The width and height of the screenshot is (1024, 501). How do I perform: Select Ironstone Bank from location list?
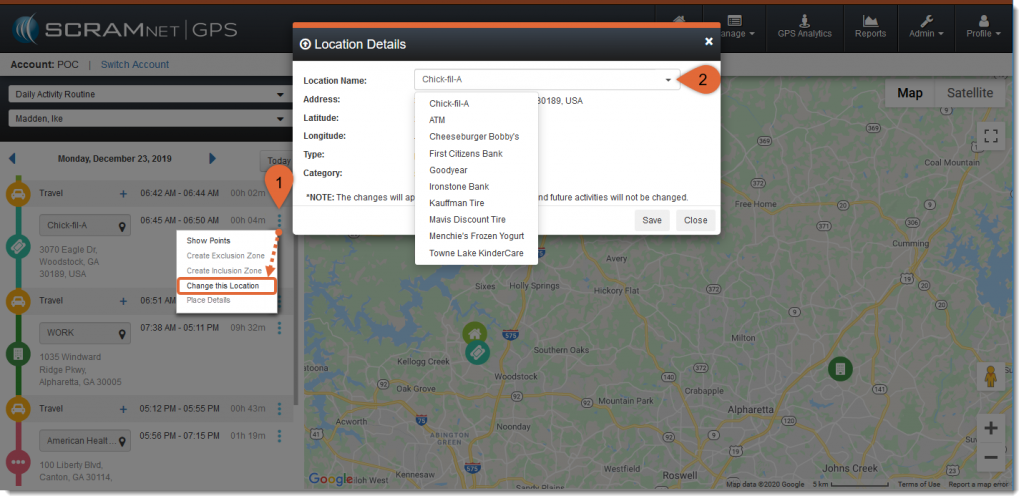coord(458,186)
